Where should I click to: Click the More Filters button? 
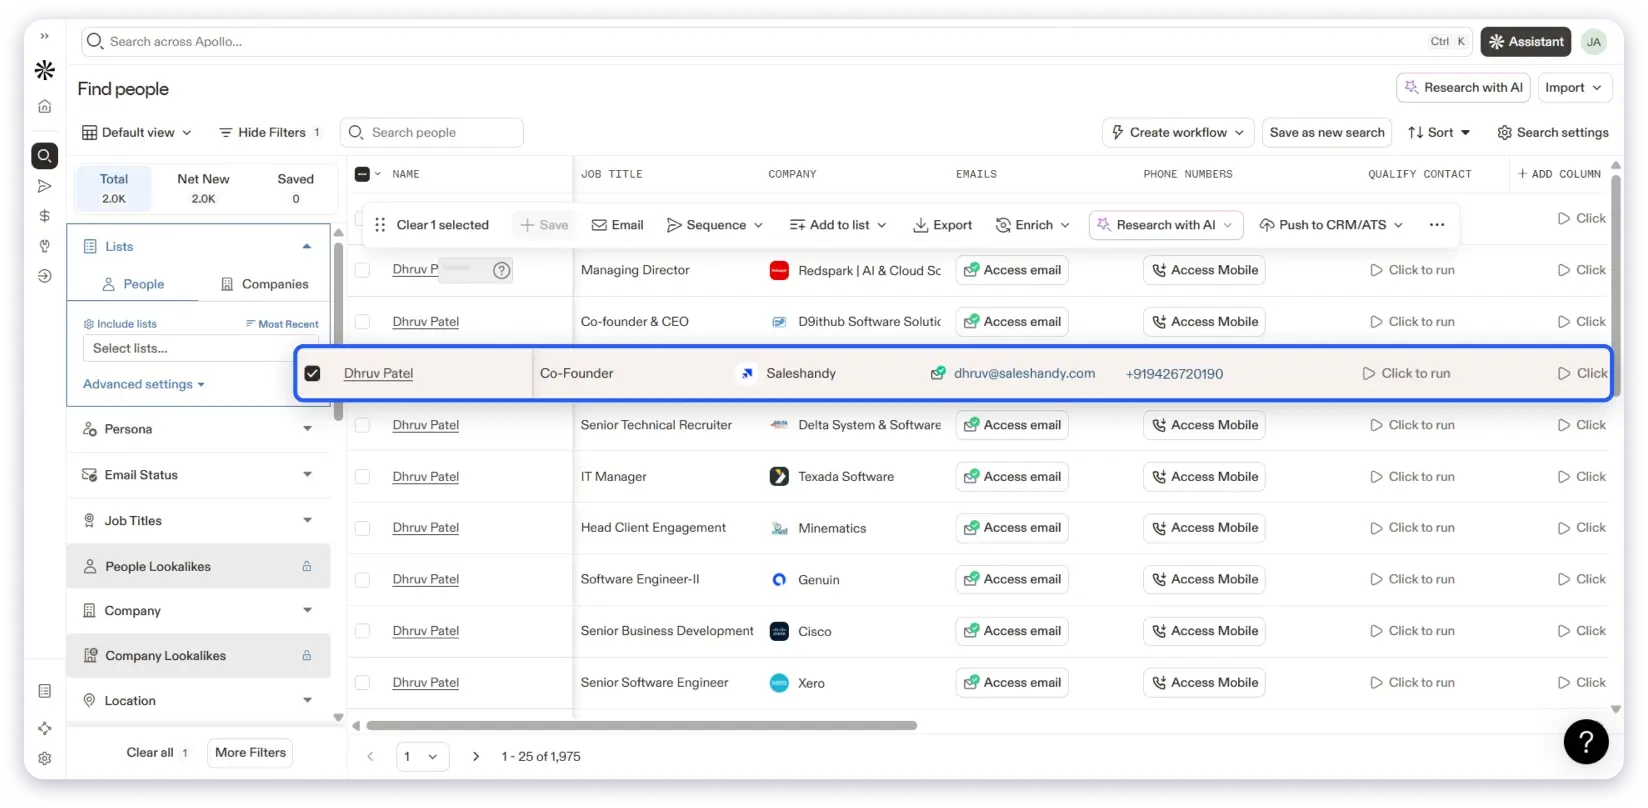coord(250,753)
